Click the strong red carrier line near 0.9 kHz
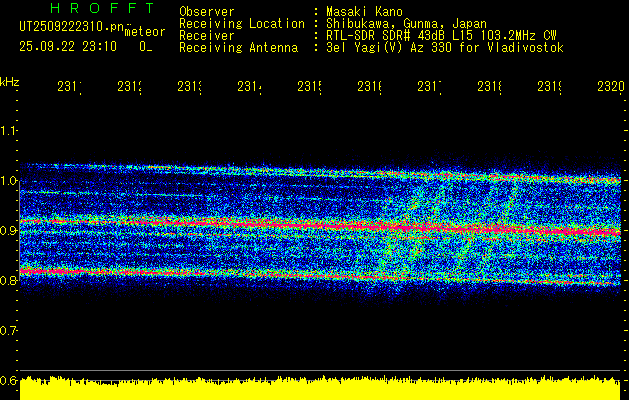Image resolution: width=629 pixels, height=400 pixels. (x=320, y=227)
